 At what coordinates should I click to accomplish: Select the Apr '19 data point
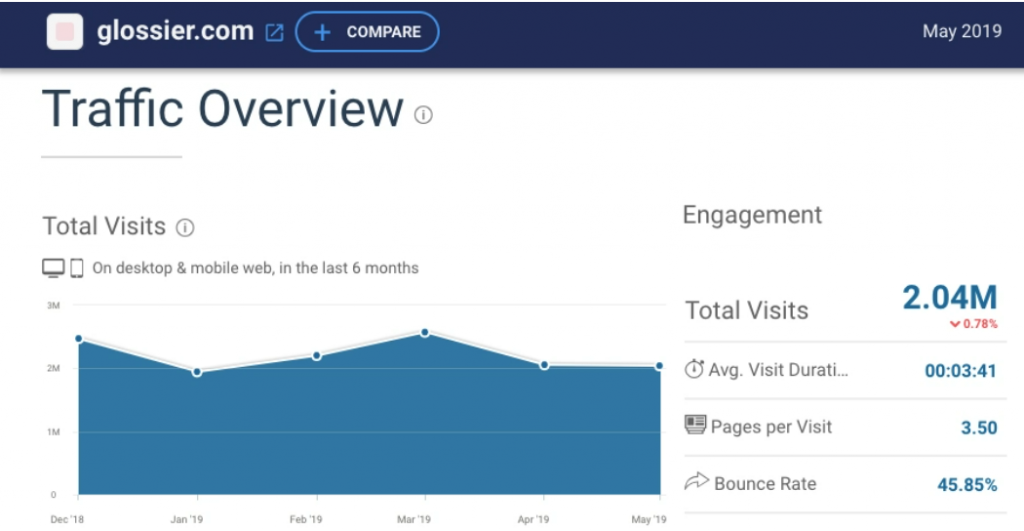click(x=544, y=365)
